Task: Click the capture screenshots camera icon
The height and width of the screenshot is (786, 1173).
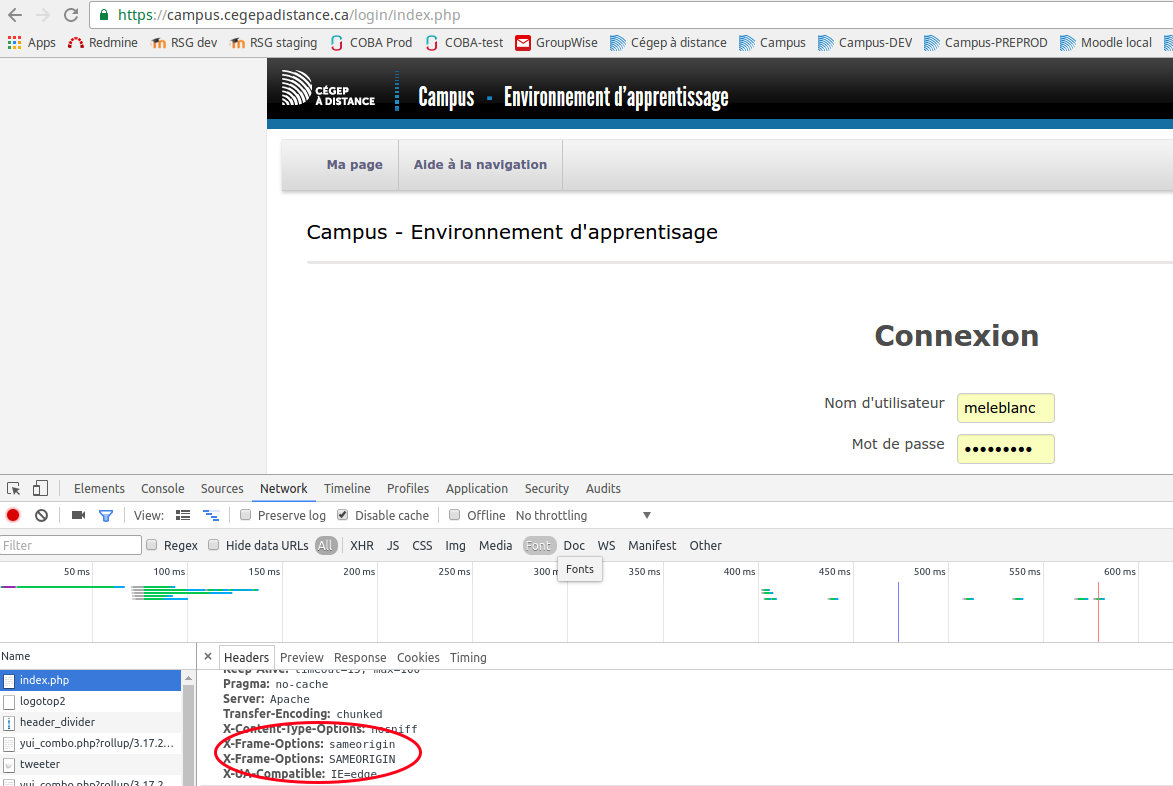Action: (78, 515)
